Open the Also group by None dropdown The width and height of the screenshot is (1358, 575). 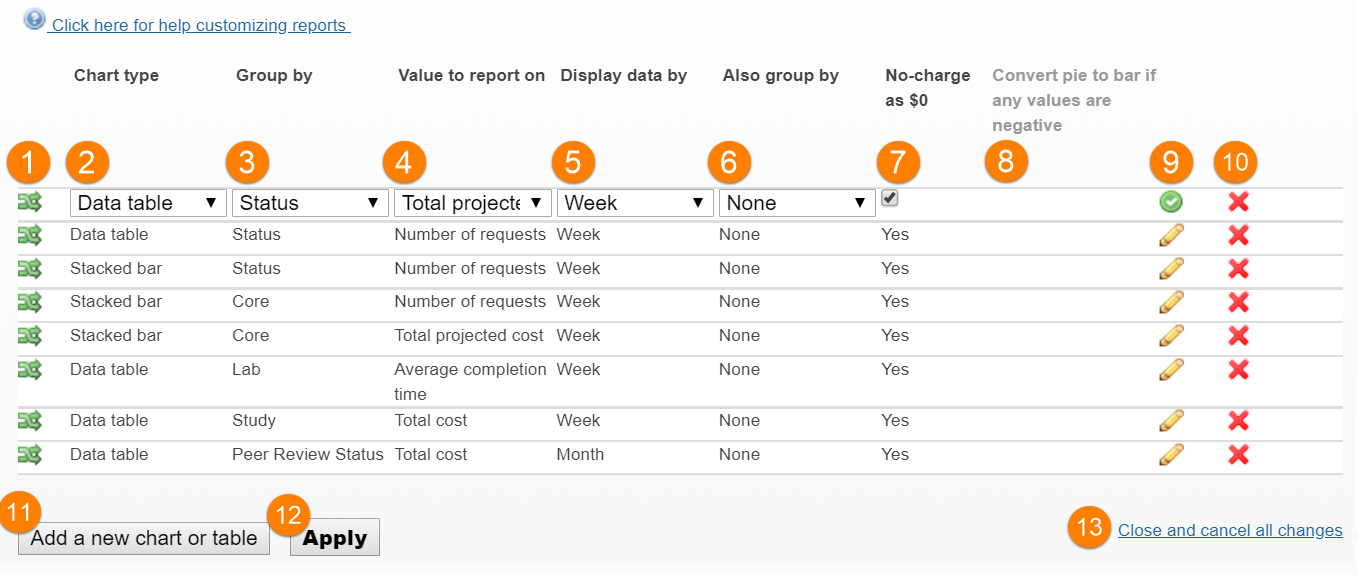(797, 203)
